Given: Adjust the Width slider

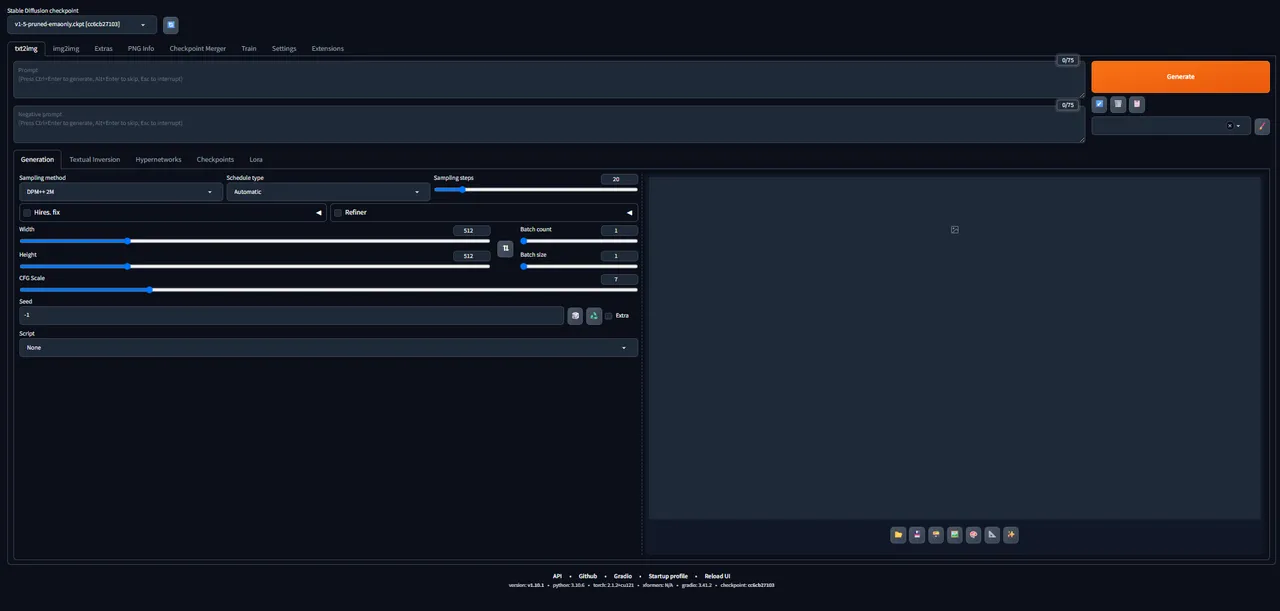Looking at the screenshot, I should (255, 240).
